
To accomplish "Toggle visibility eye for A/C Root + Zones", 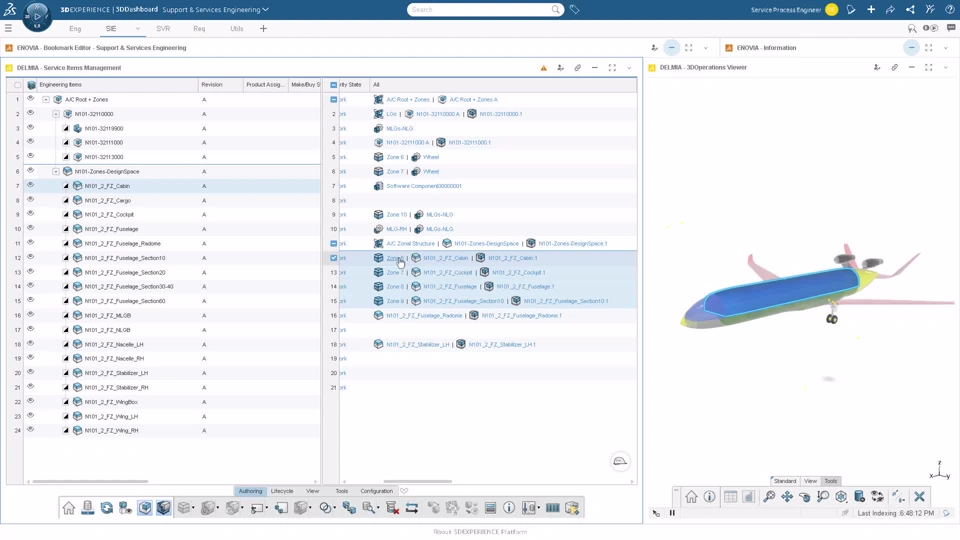I will click(x=30, y=99).
